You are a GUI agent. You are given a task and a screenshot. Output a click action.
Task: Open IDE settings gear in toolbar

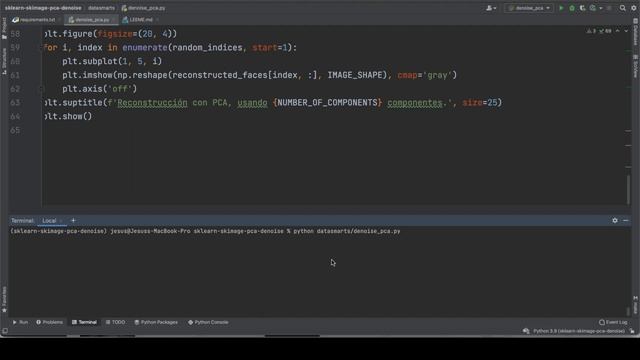[x=634, y=8]
